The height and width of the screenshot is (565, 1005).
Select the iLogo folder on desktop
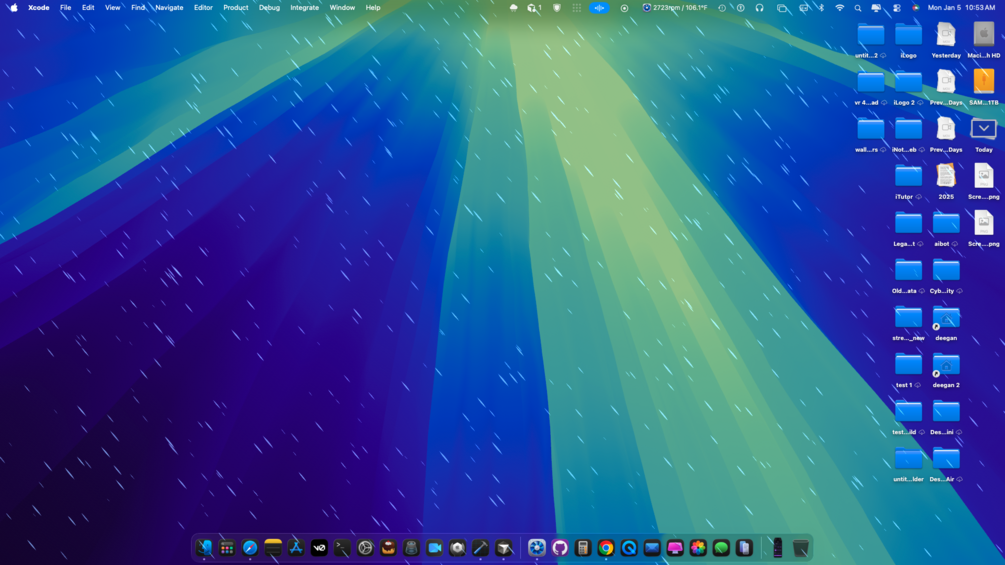tap(908, 35)
